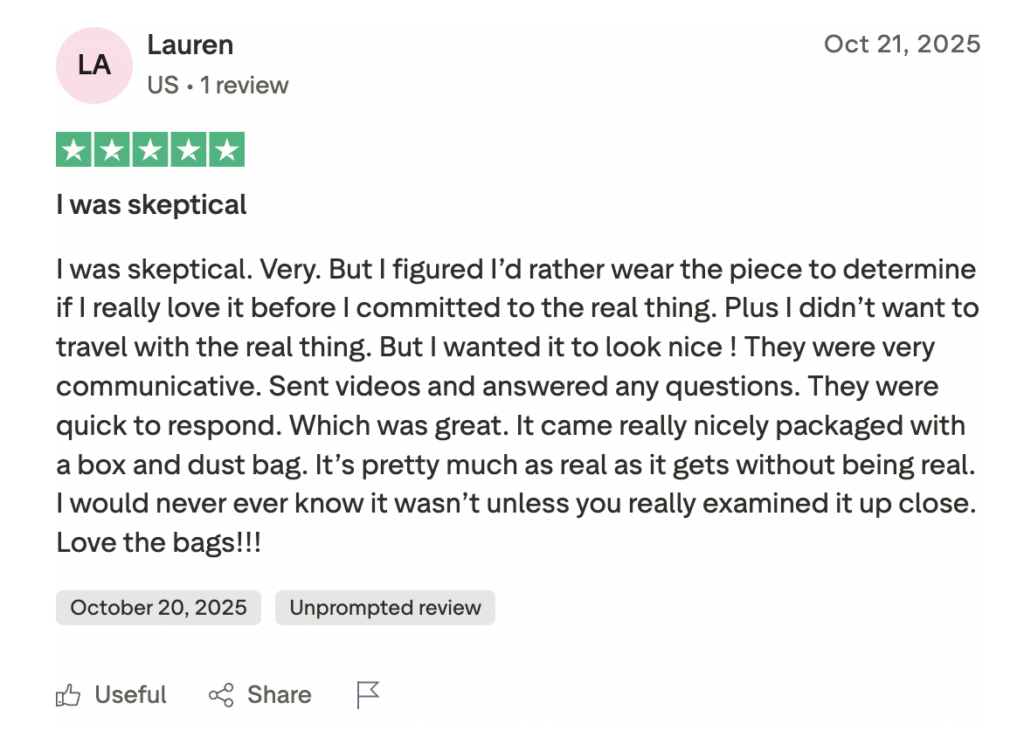Click the third green rating star
The width and height of the screenshot is (1024, 737).
(x=150, y=150)
